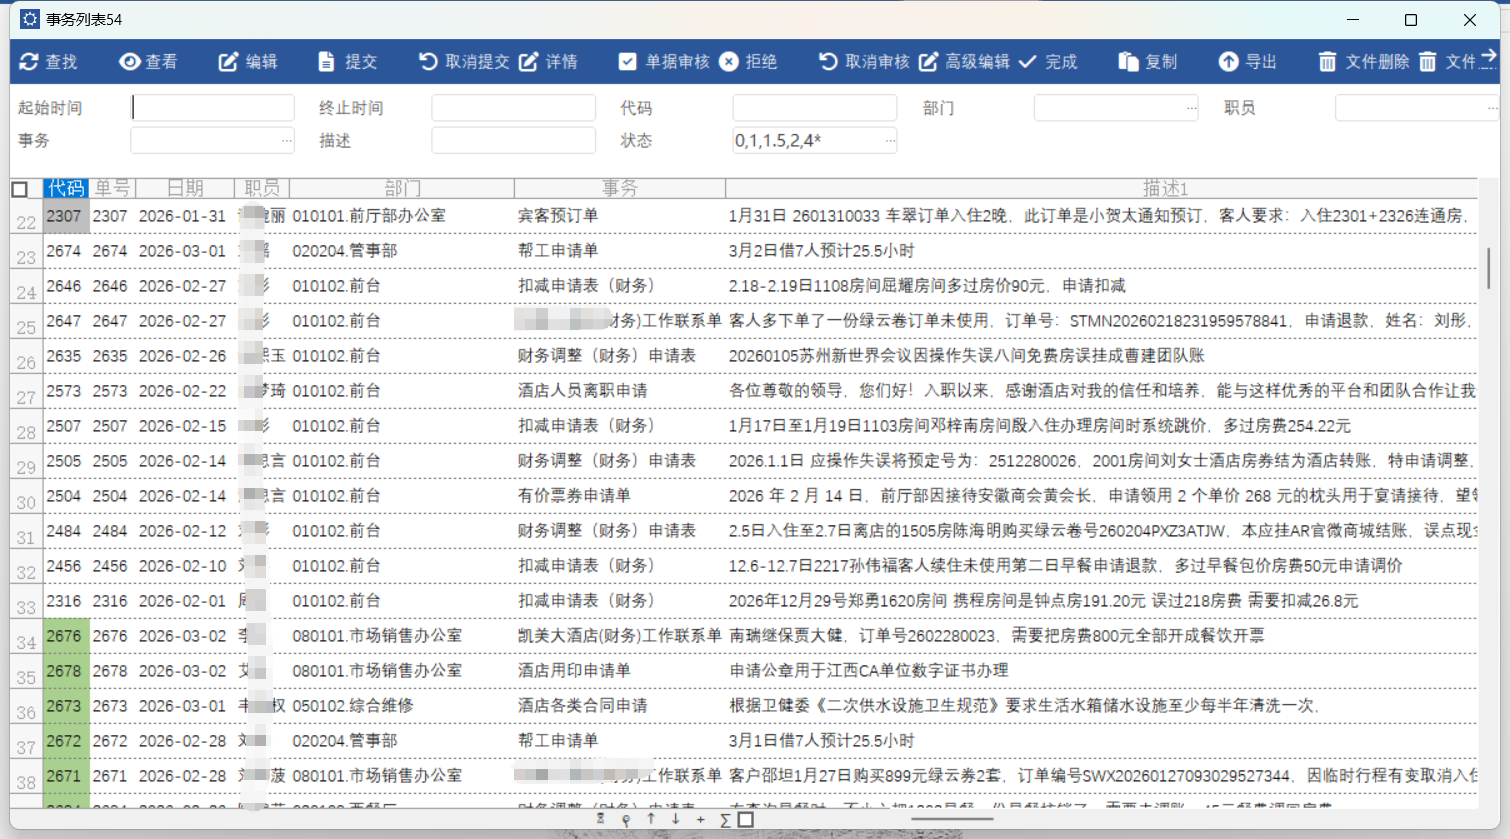Click the vertical scrollbar on the right
The width and height of the screenshot is (1510, 839).
point(1488,268)
